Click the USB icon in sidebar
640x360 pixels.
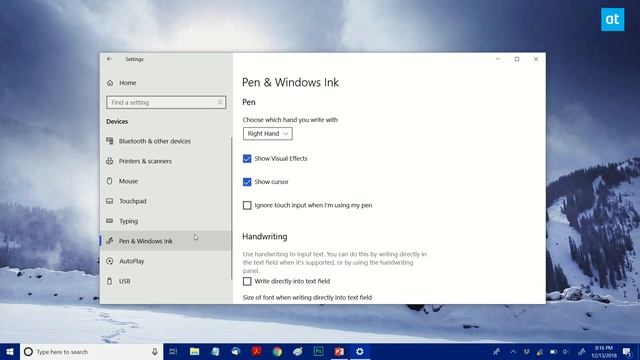click(109, 281)
